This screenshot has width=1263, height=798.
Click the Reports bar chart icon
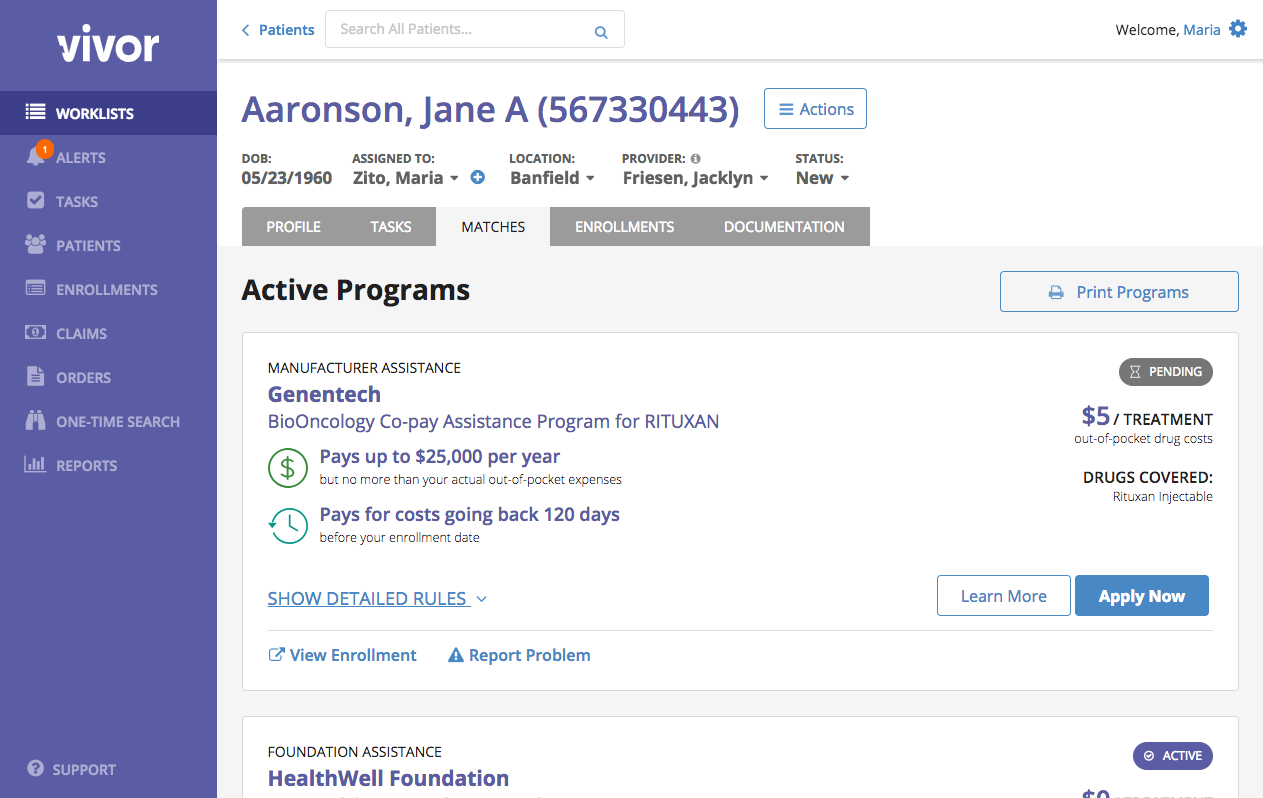click(x=35, y=464)
